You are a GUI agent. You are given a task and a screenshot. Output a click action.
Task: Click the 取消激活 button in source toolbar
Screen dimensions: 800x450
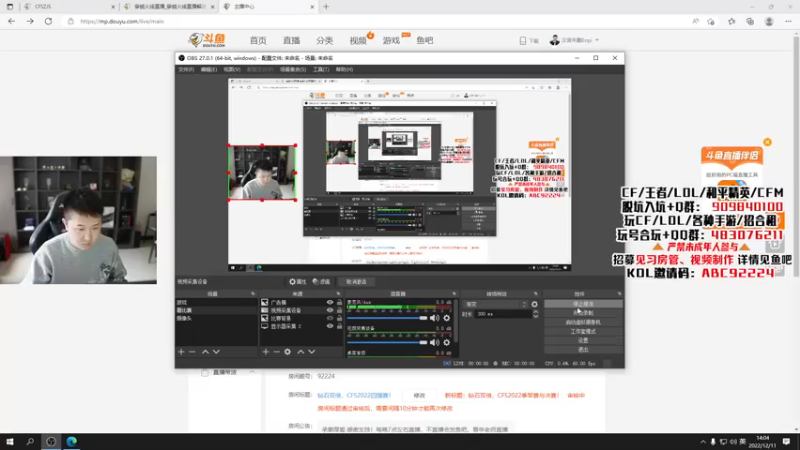(356, 282)
